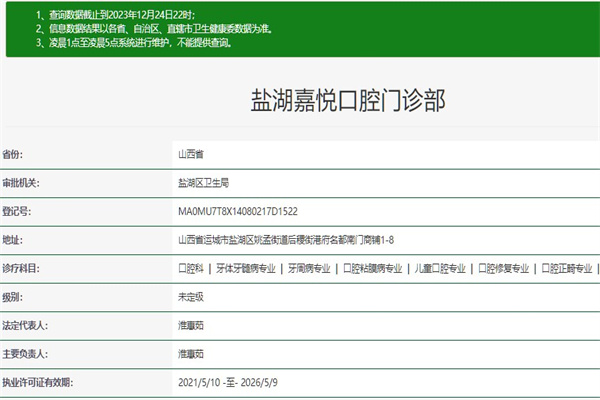Click 口腔科 in the 诊疗科目 row
The height and width of the screenshot is (400, 600).
tap(191, 268)
